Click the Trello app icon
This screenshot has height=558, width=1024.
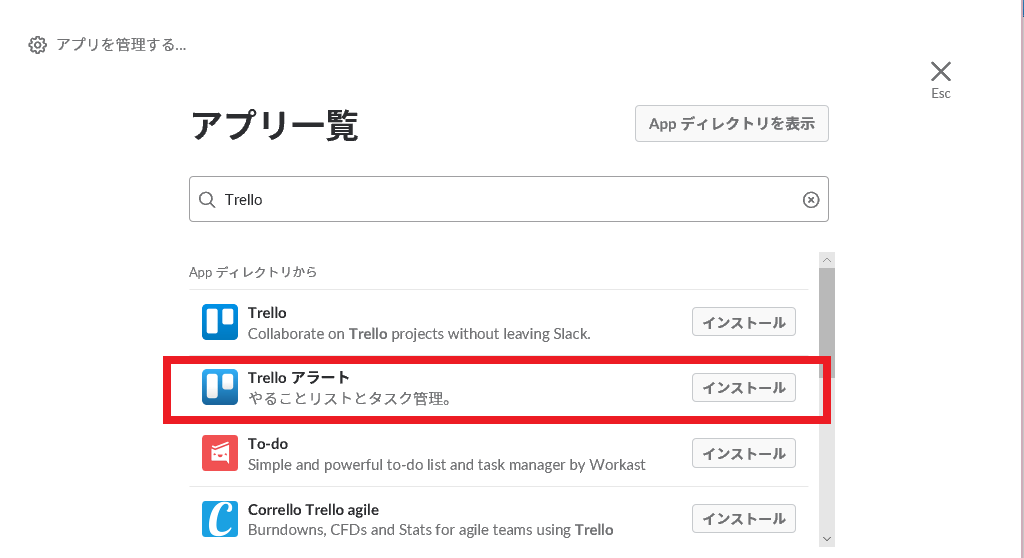(x=220, y=322)
